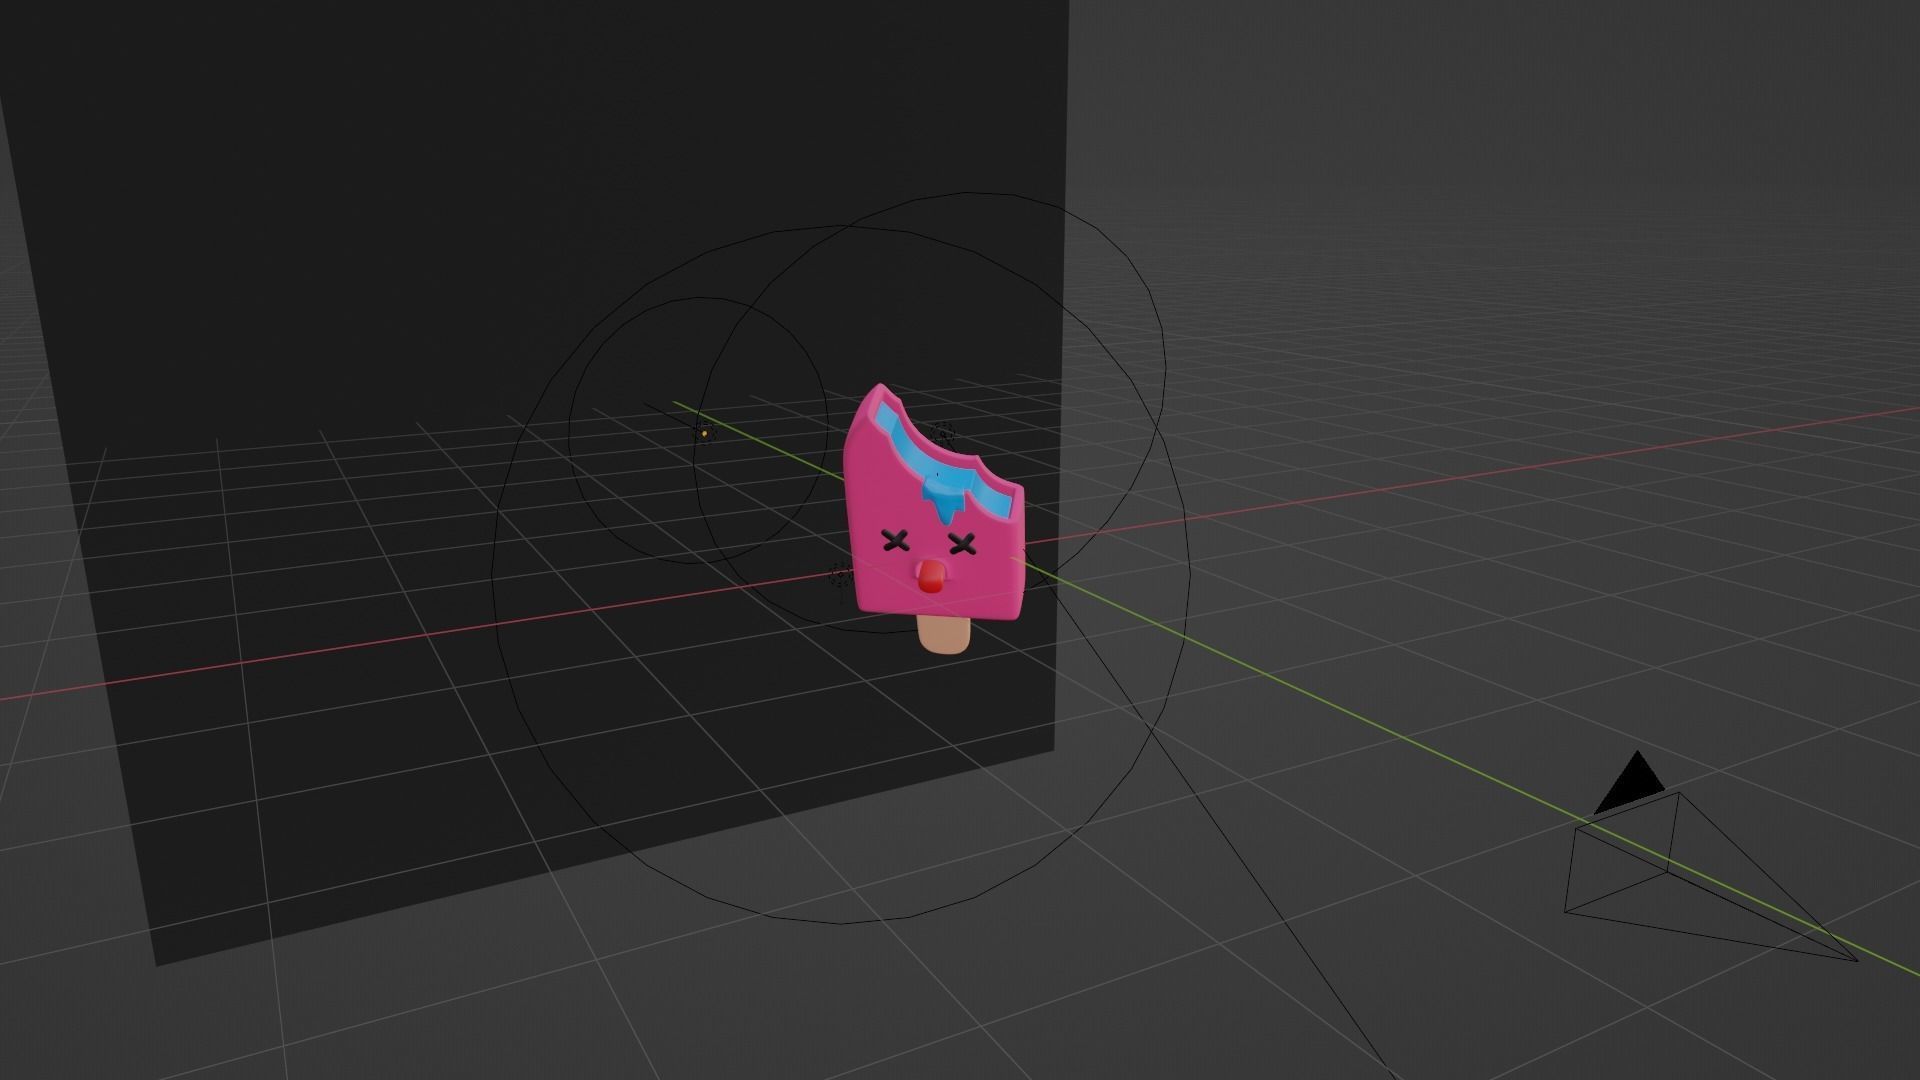Click the light gizmo above the popsicle bite

(x=942, y=435)
